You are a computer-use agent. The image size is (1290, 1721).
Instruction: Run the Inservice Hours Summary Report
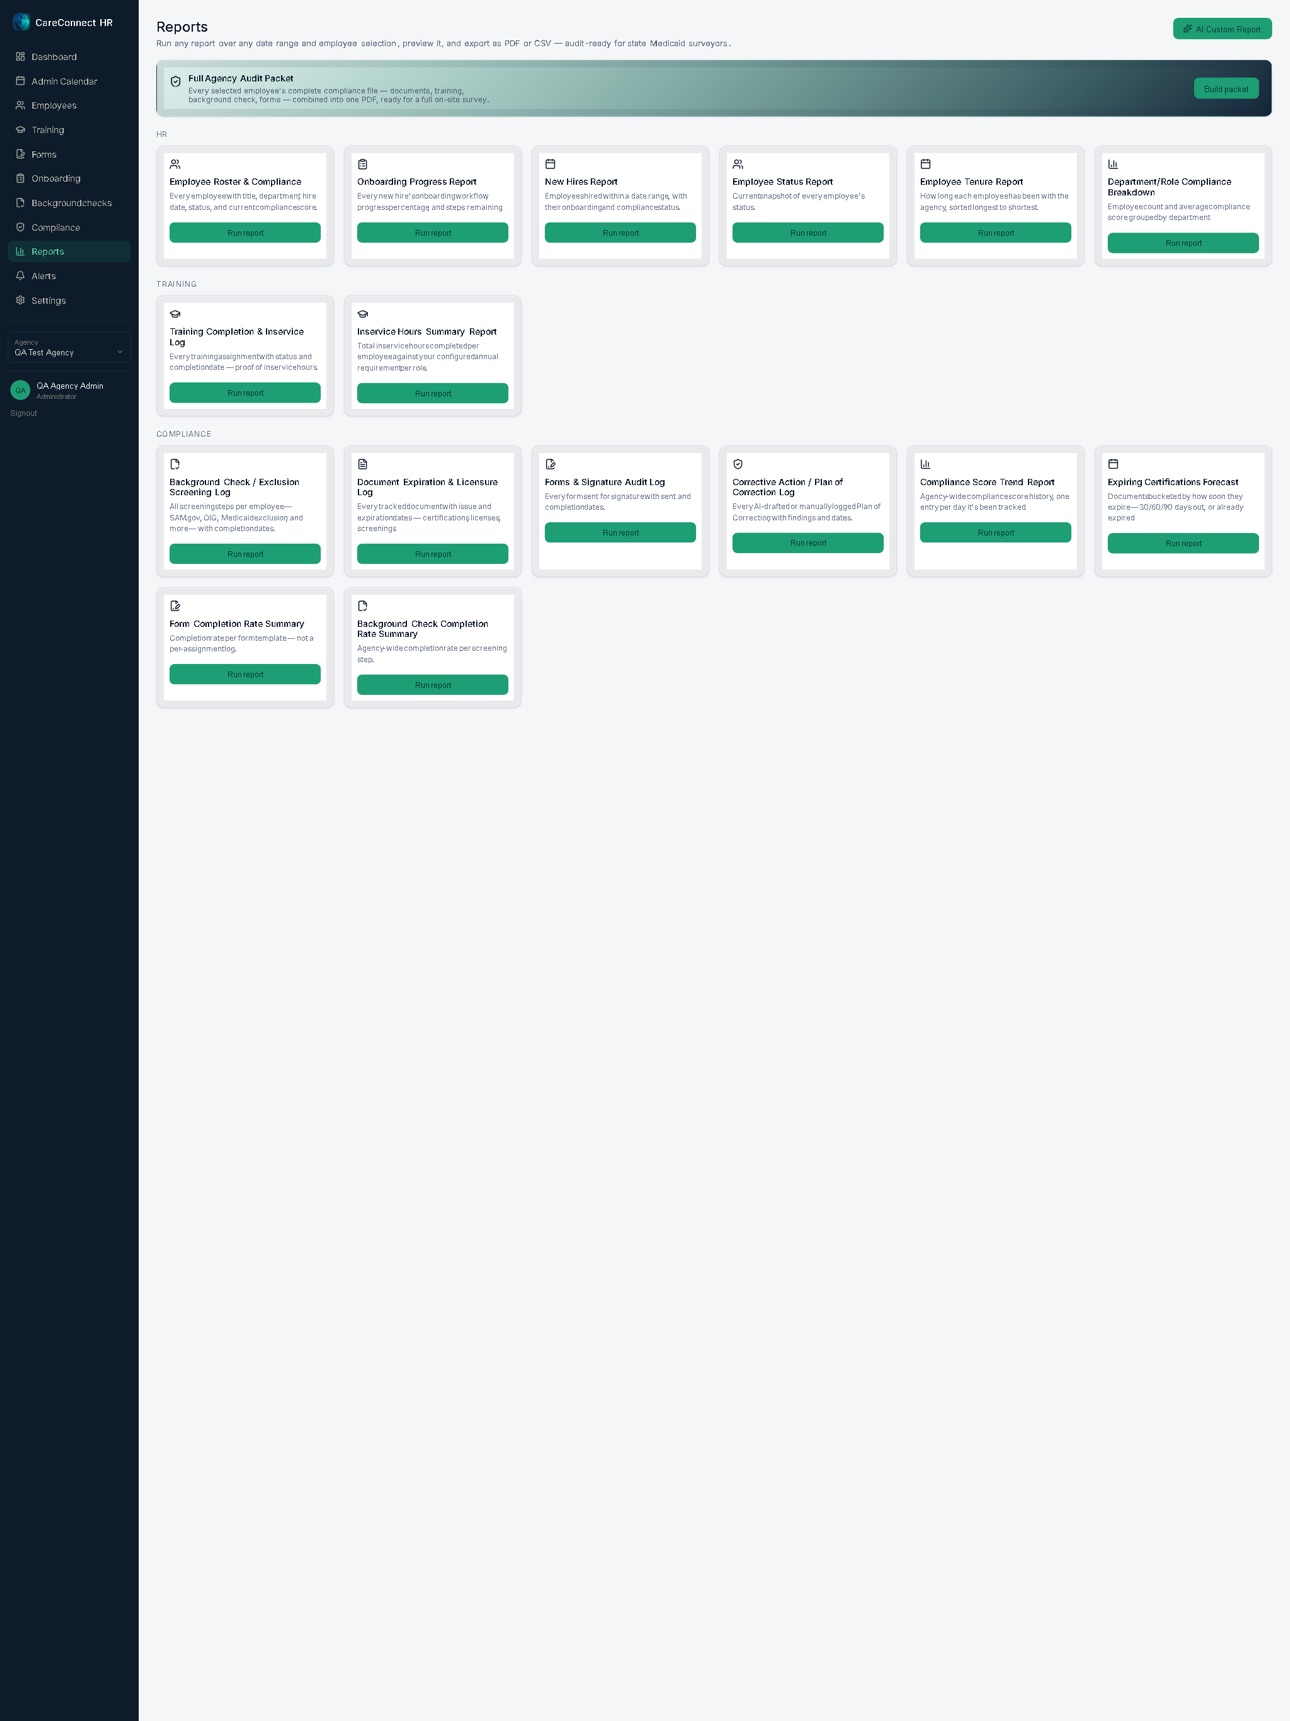pos(432,394)
